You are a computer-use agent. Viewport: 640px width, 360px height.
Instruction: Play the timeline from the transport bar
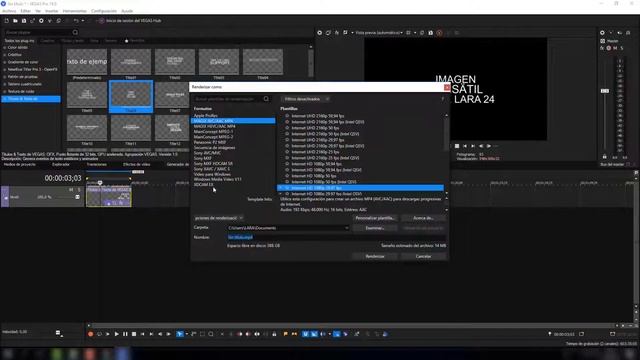point(116,334)
